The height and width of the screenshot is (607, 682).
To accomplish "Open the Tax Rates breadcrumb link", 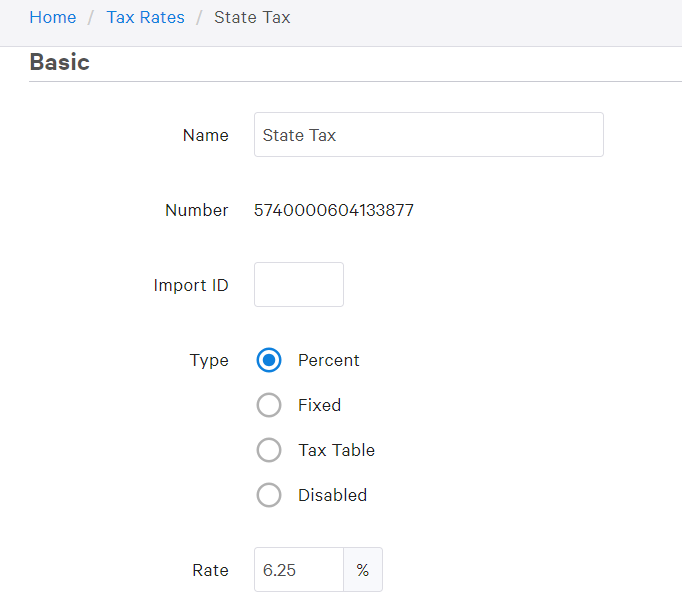I will [x=145, y=18].
